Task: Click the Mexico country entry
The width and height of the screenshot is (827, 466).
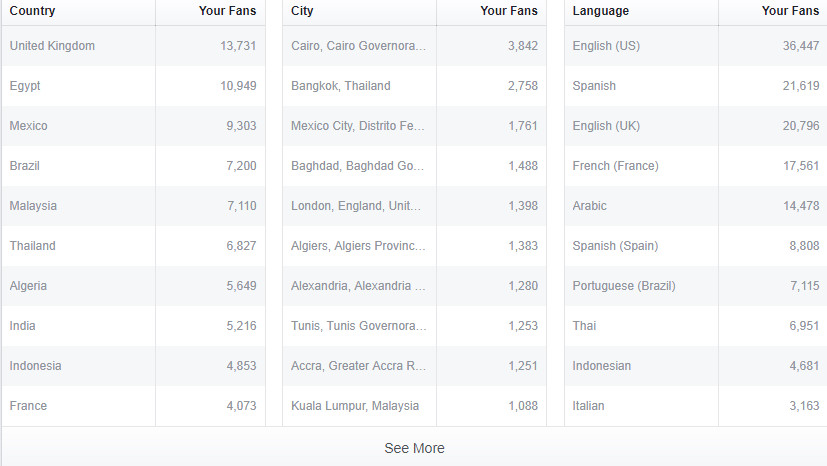Action: (x=29, y=126)
